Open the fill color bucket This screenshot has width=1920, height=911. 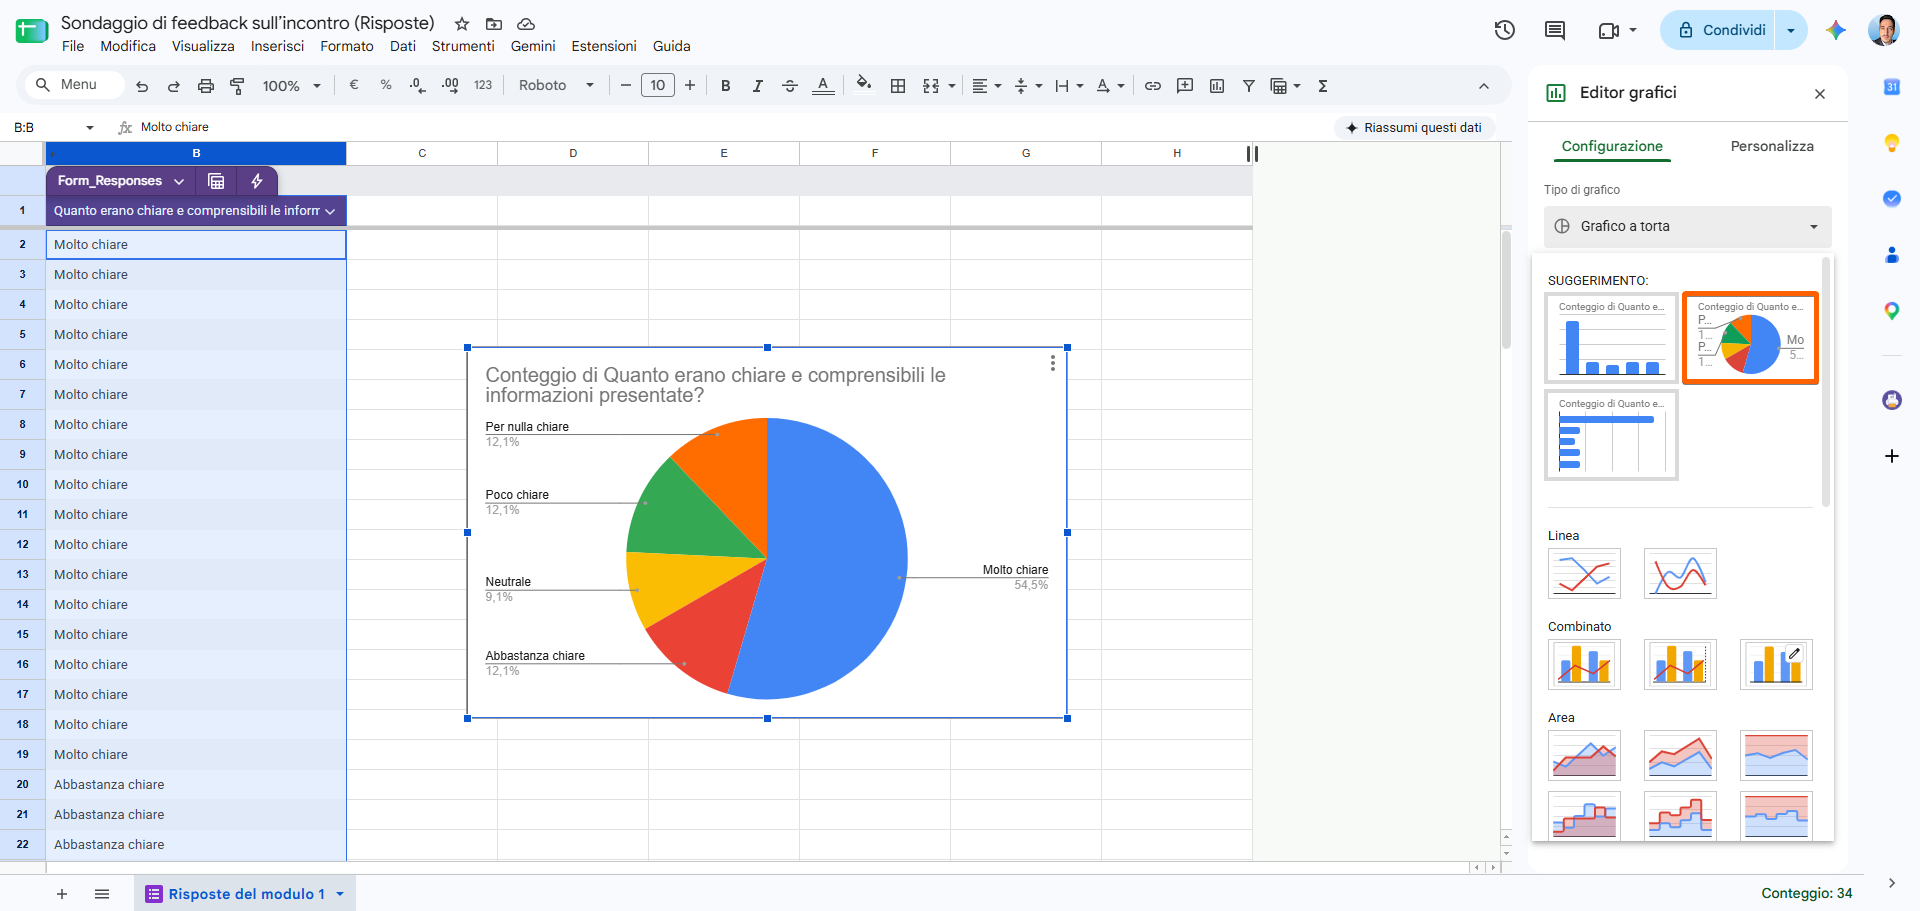(864, 84)
